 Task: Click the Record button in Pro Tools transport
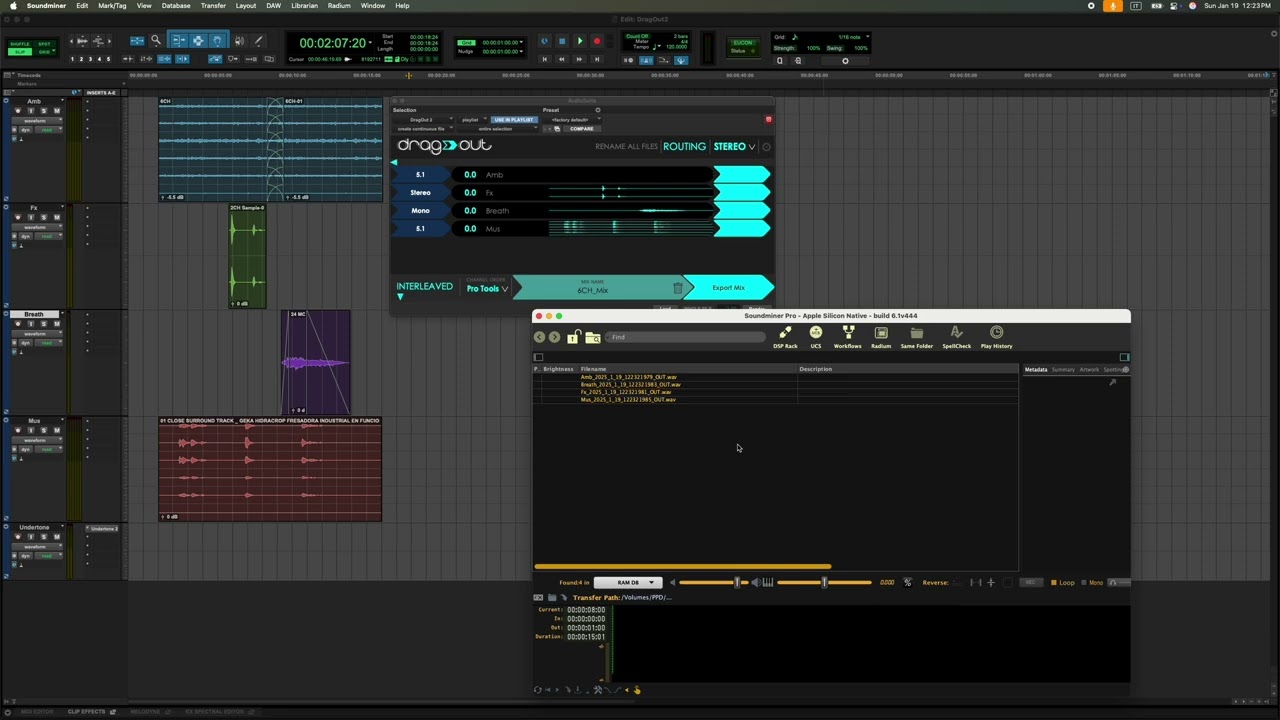click(597, 42)
